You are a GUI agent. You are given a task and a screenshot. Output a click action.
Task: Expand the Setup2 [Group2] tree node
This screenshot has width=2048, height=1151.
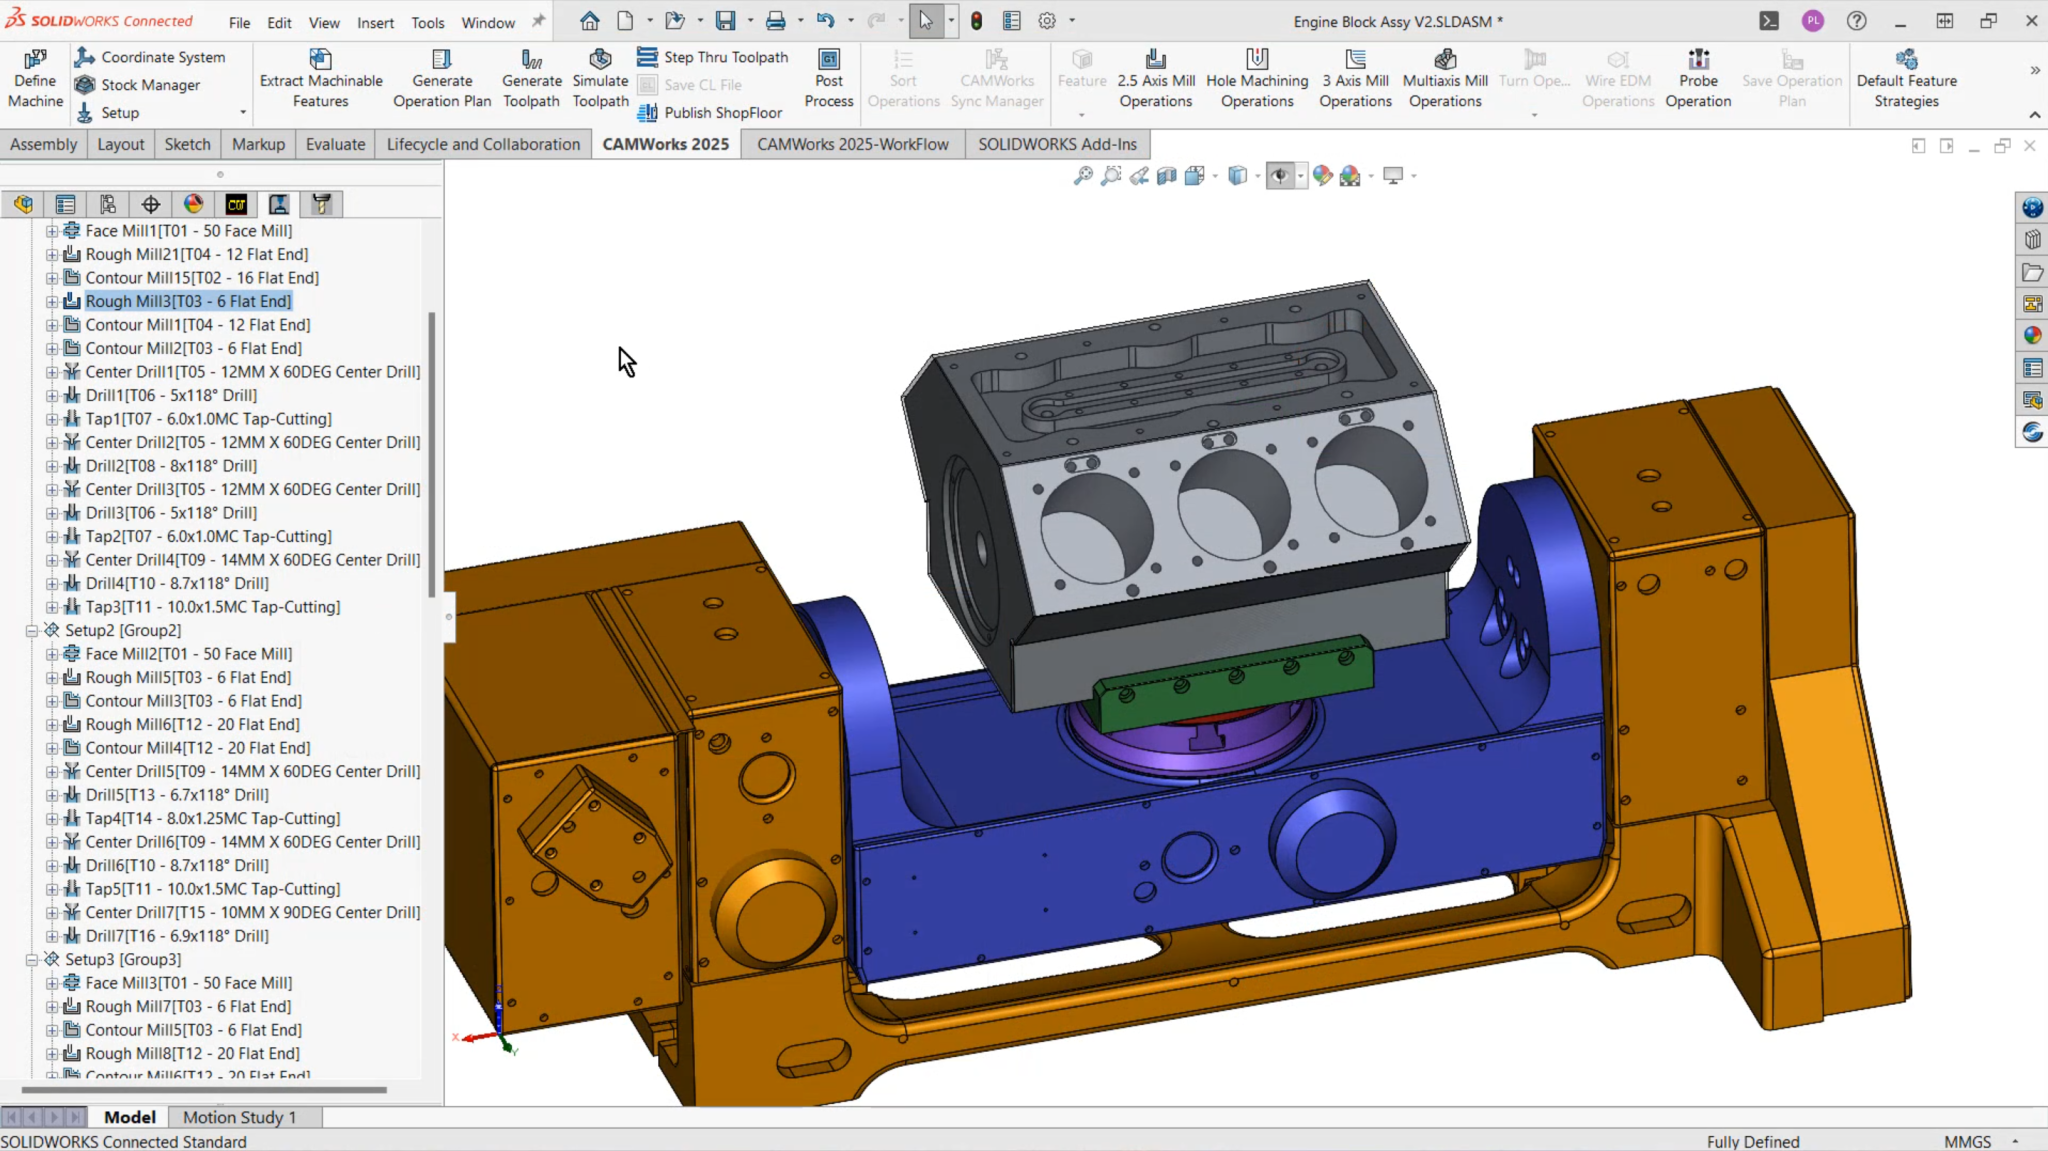[31, 630]
